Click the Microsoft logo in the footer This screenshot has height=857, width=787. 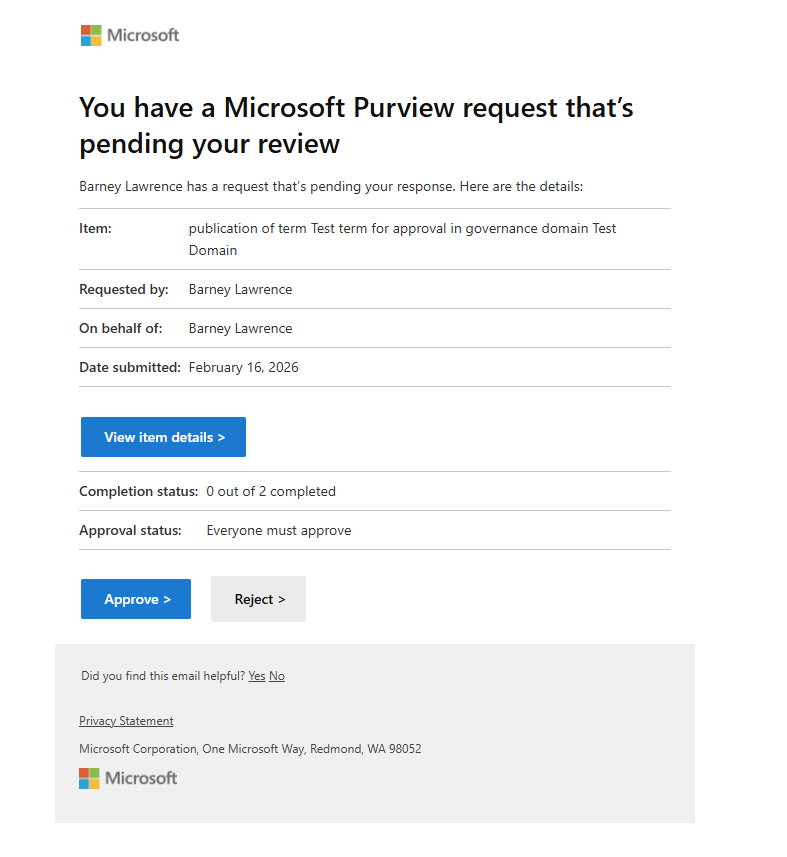coord(128,778)
